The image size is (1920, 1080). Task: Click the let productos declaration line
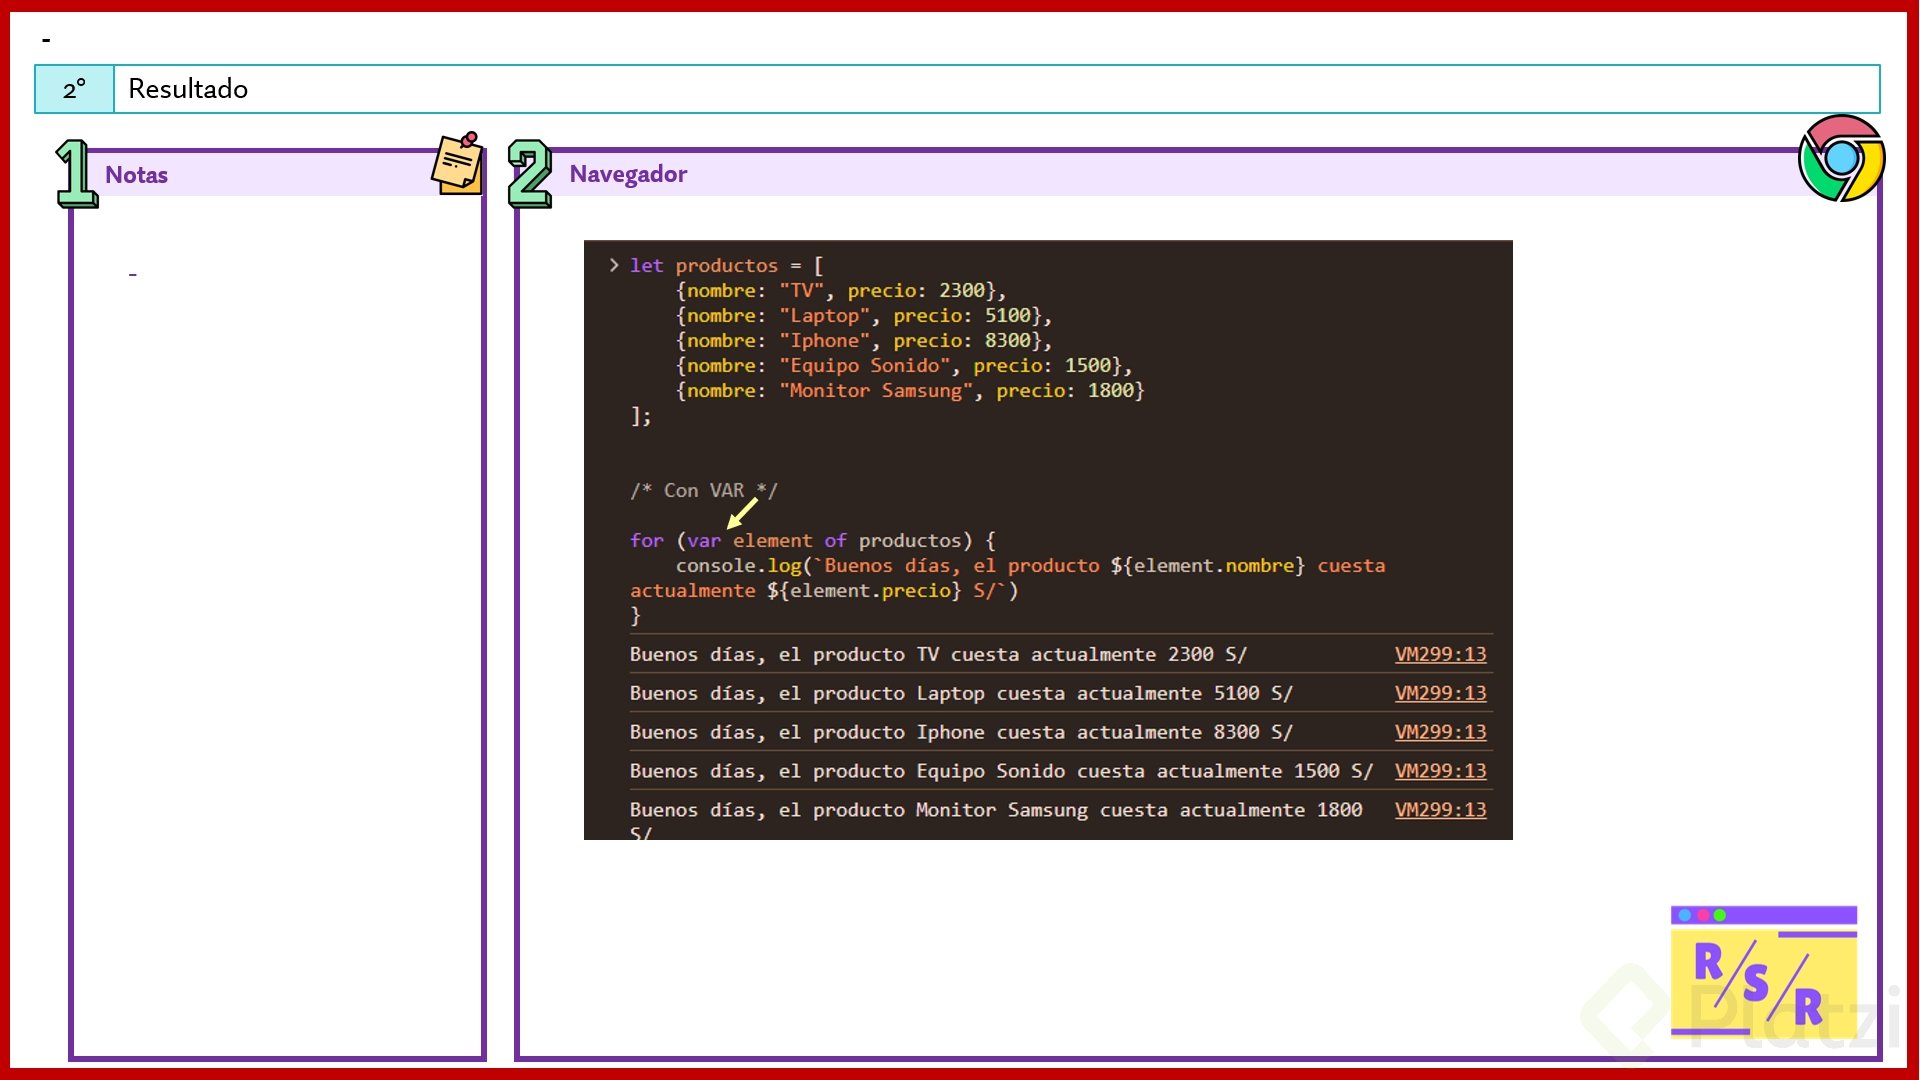(x=726, y=265)
